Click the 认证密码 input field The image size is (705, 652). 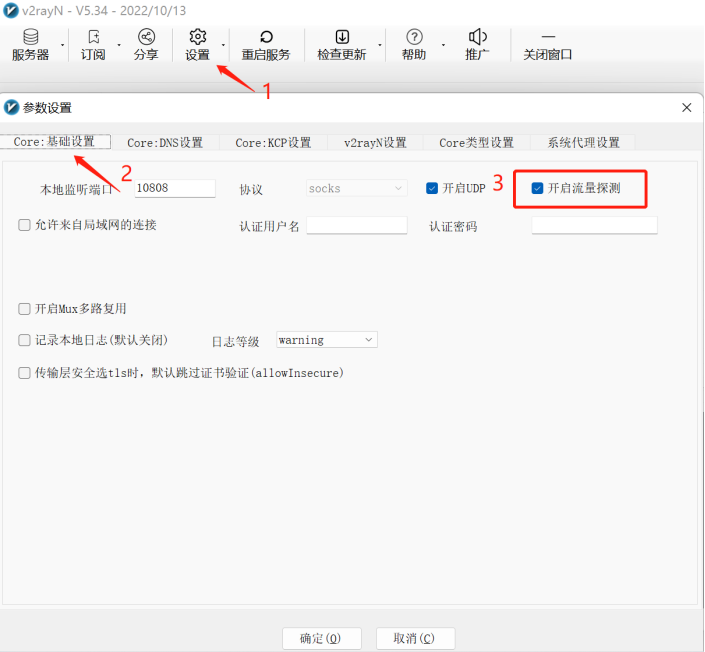(x=594, y=225)
